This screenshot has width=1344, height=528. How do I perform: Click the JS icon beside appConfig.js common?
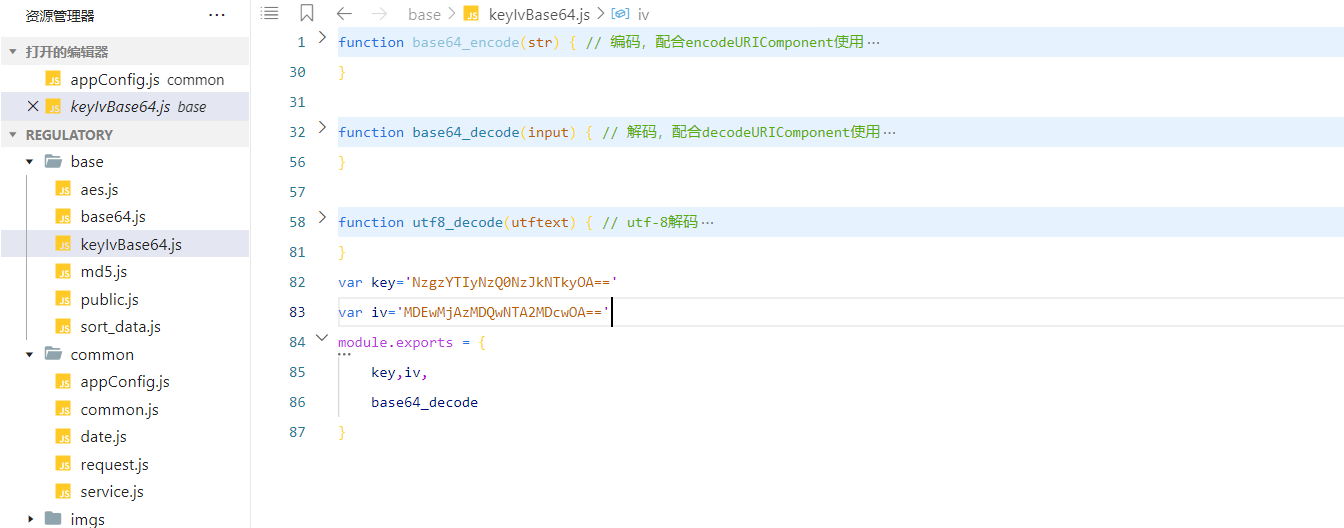(54, 79)
